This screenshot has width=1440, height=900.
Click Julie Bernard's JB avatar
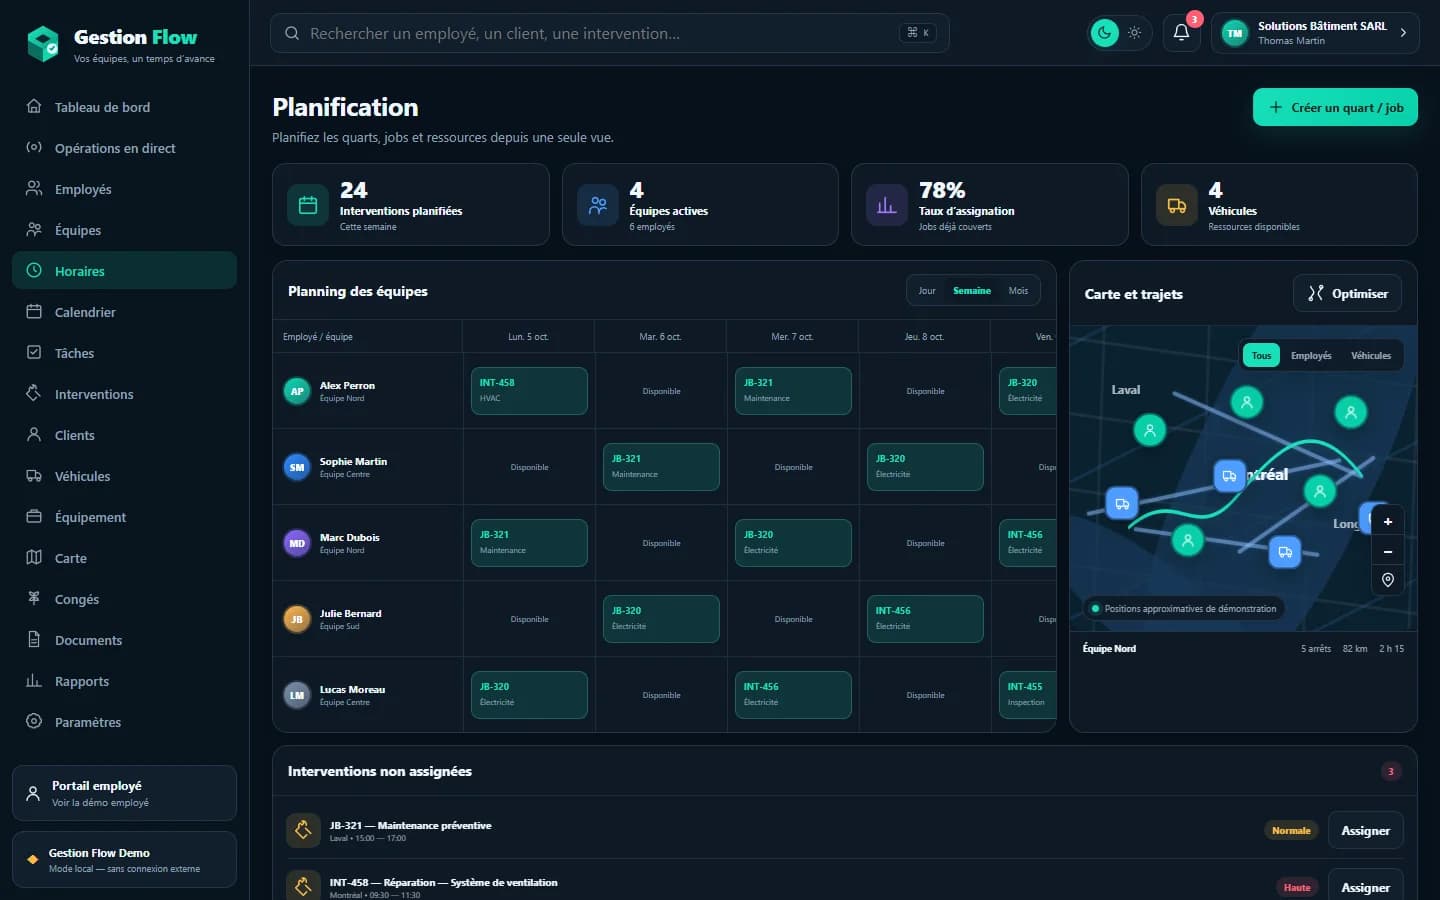point(297,619)
